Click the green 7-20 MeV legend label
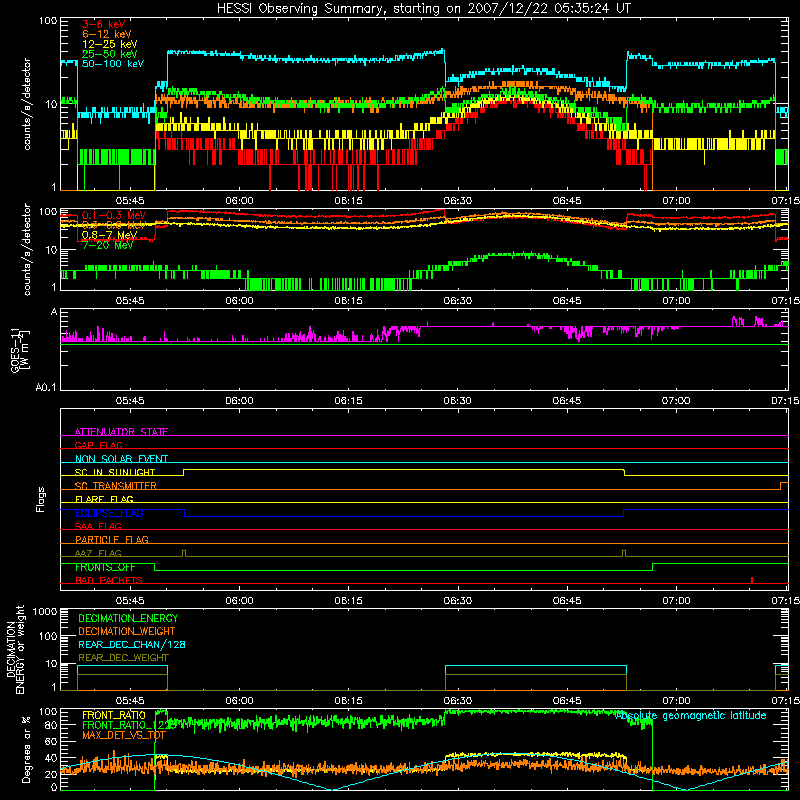 click(107, 245)
